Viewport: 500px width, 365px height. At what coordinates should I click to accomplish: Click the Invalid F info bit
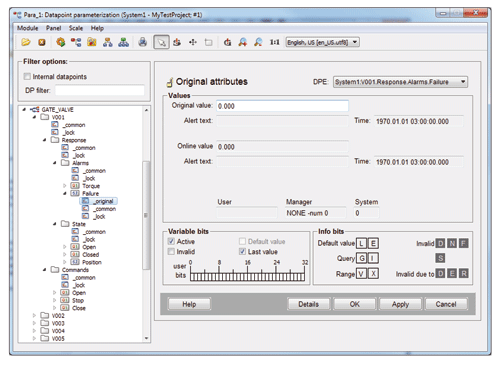coord(464,243)
